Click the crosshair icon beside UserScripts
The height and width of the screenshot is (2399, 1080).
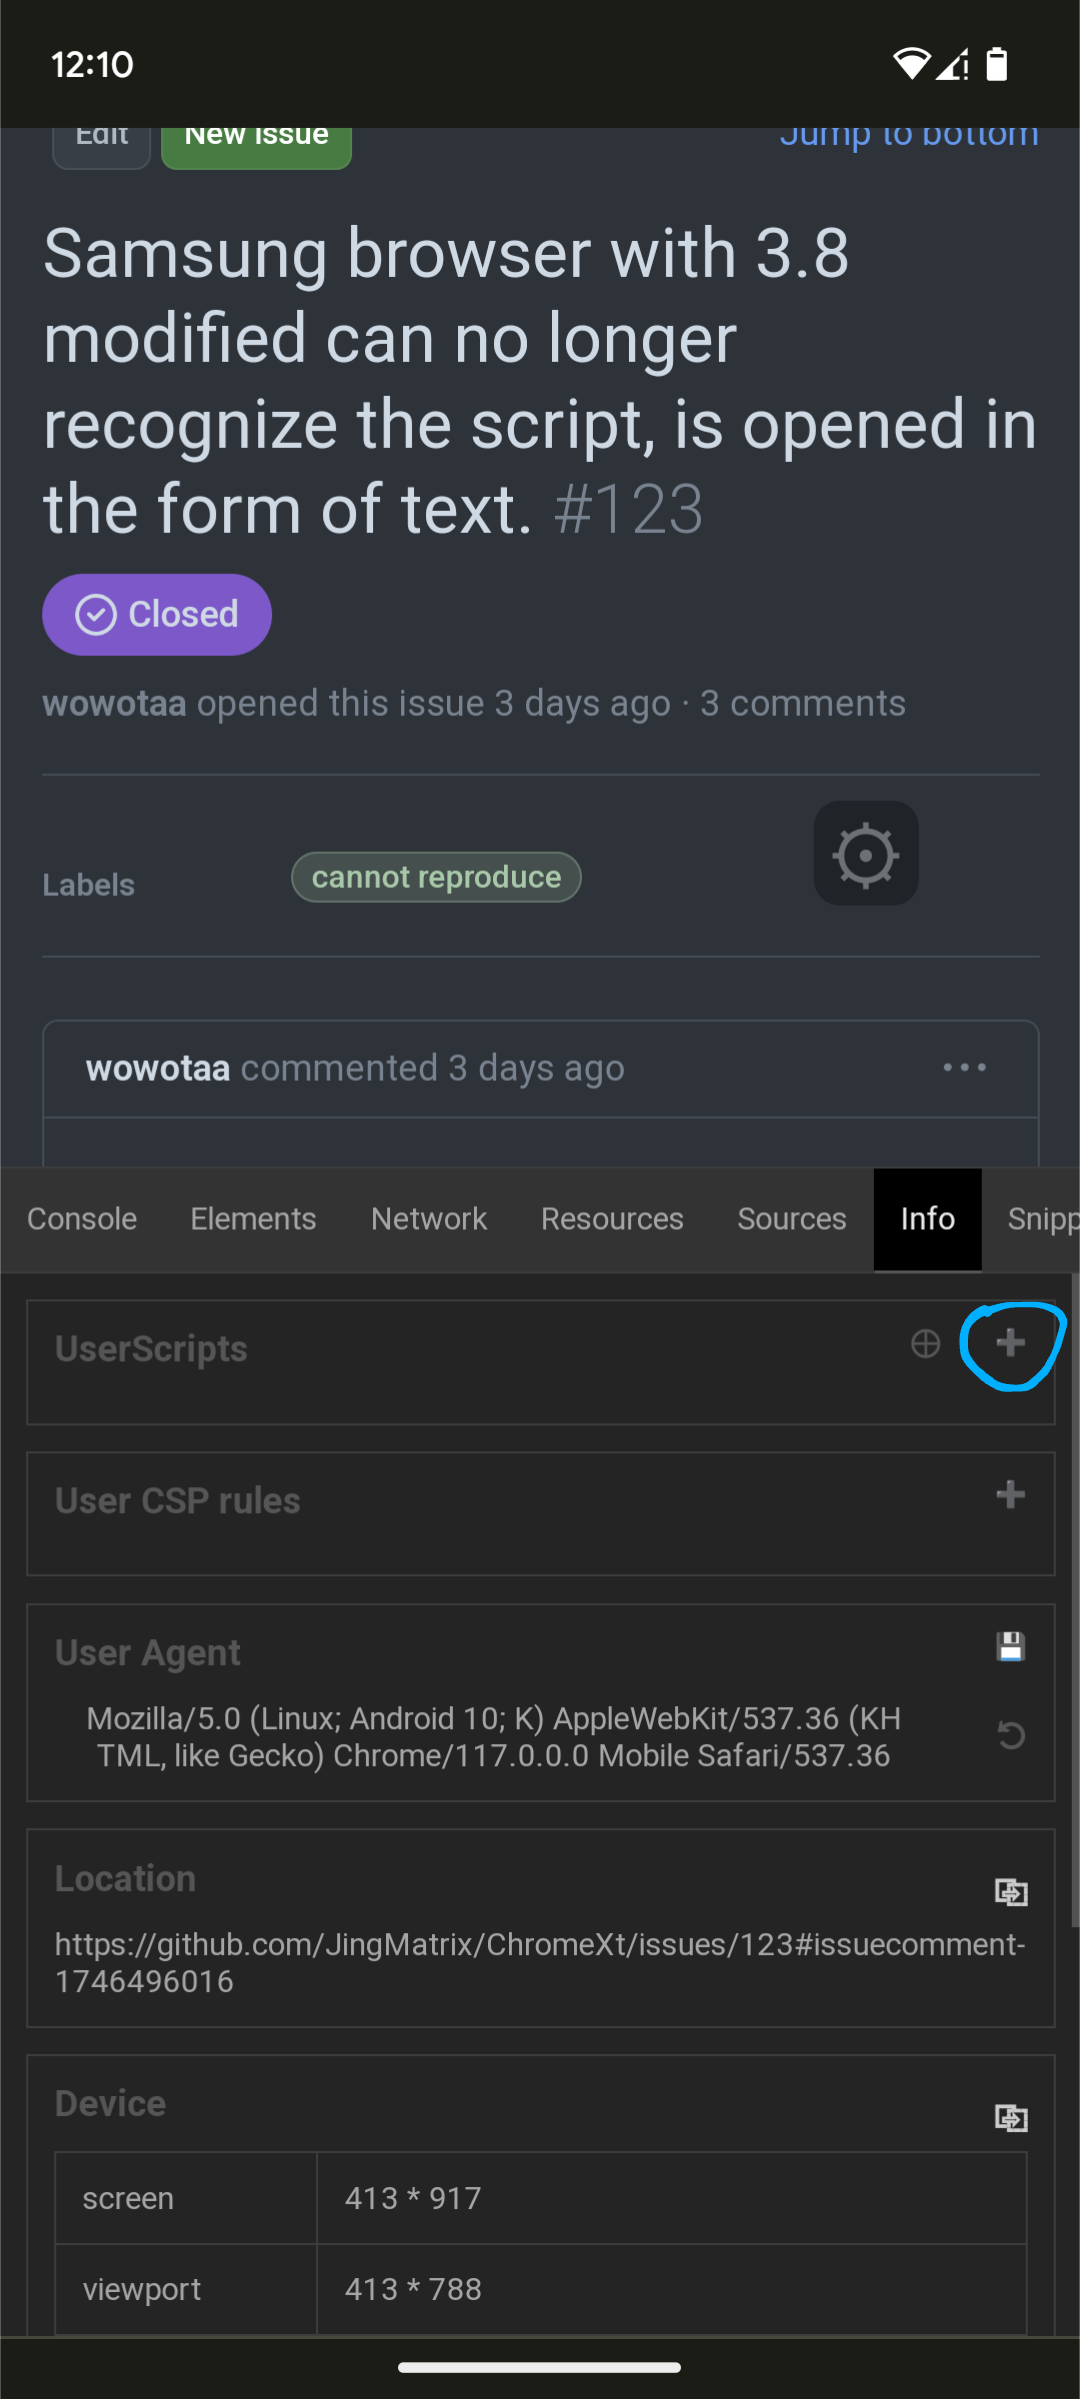pyautogui.click(x=924, y=1344)
